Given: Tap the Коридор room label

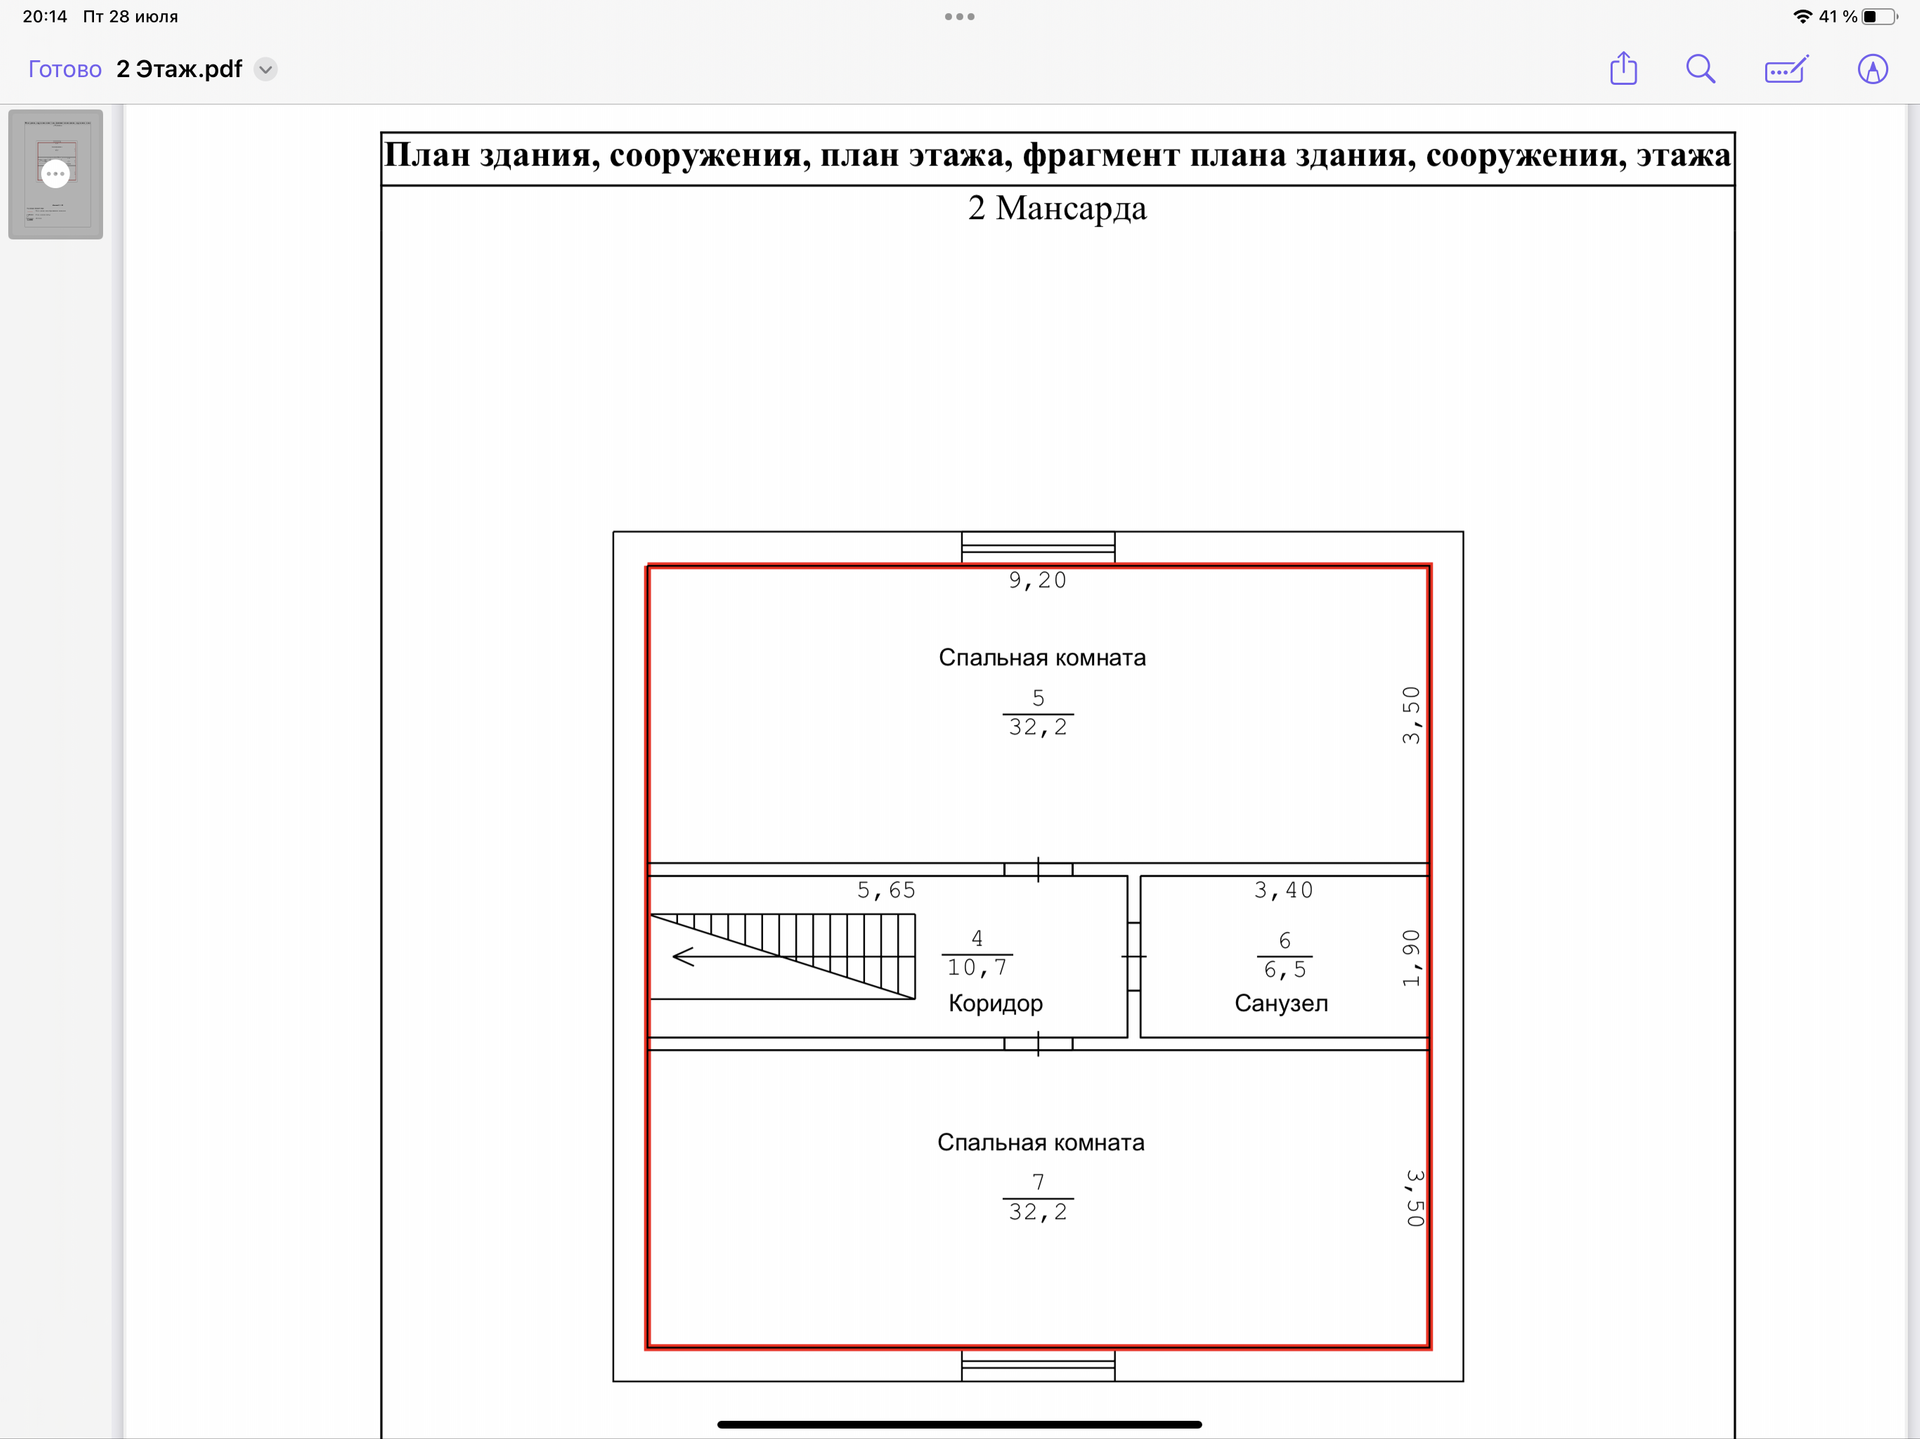Looking at the screenshot, I should (995, 1003).
